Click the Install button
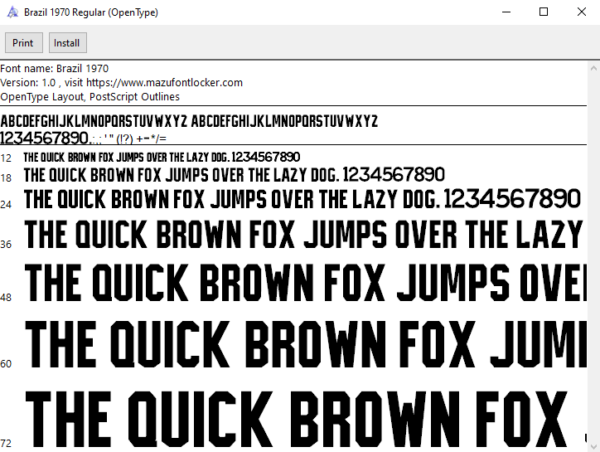 point(67,42)
